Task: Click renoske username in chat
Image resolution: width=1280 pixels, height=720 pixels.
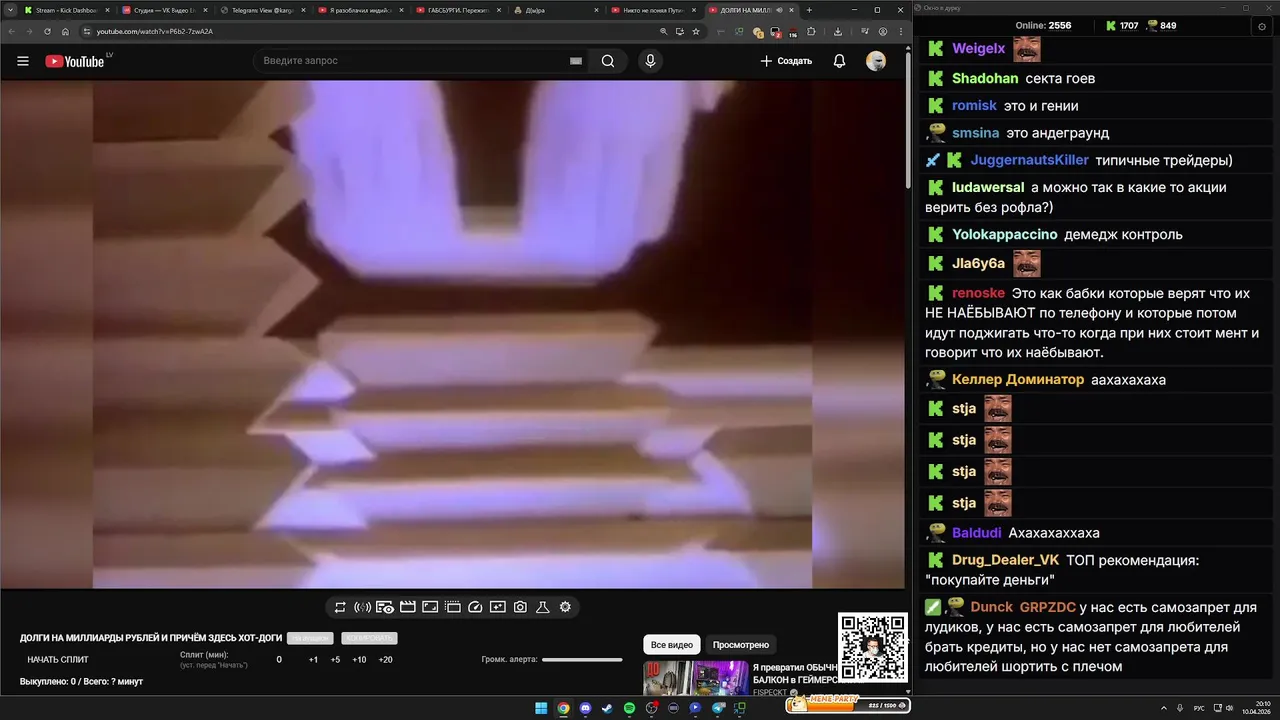Action: click(x=978, y=293)
